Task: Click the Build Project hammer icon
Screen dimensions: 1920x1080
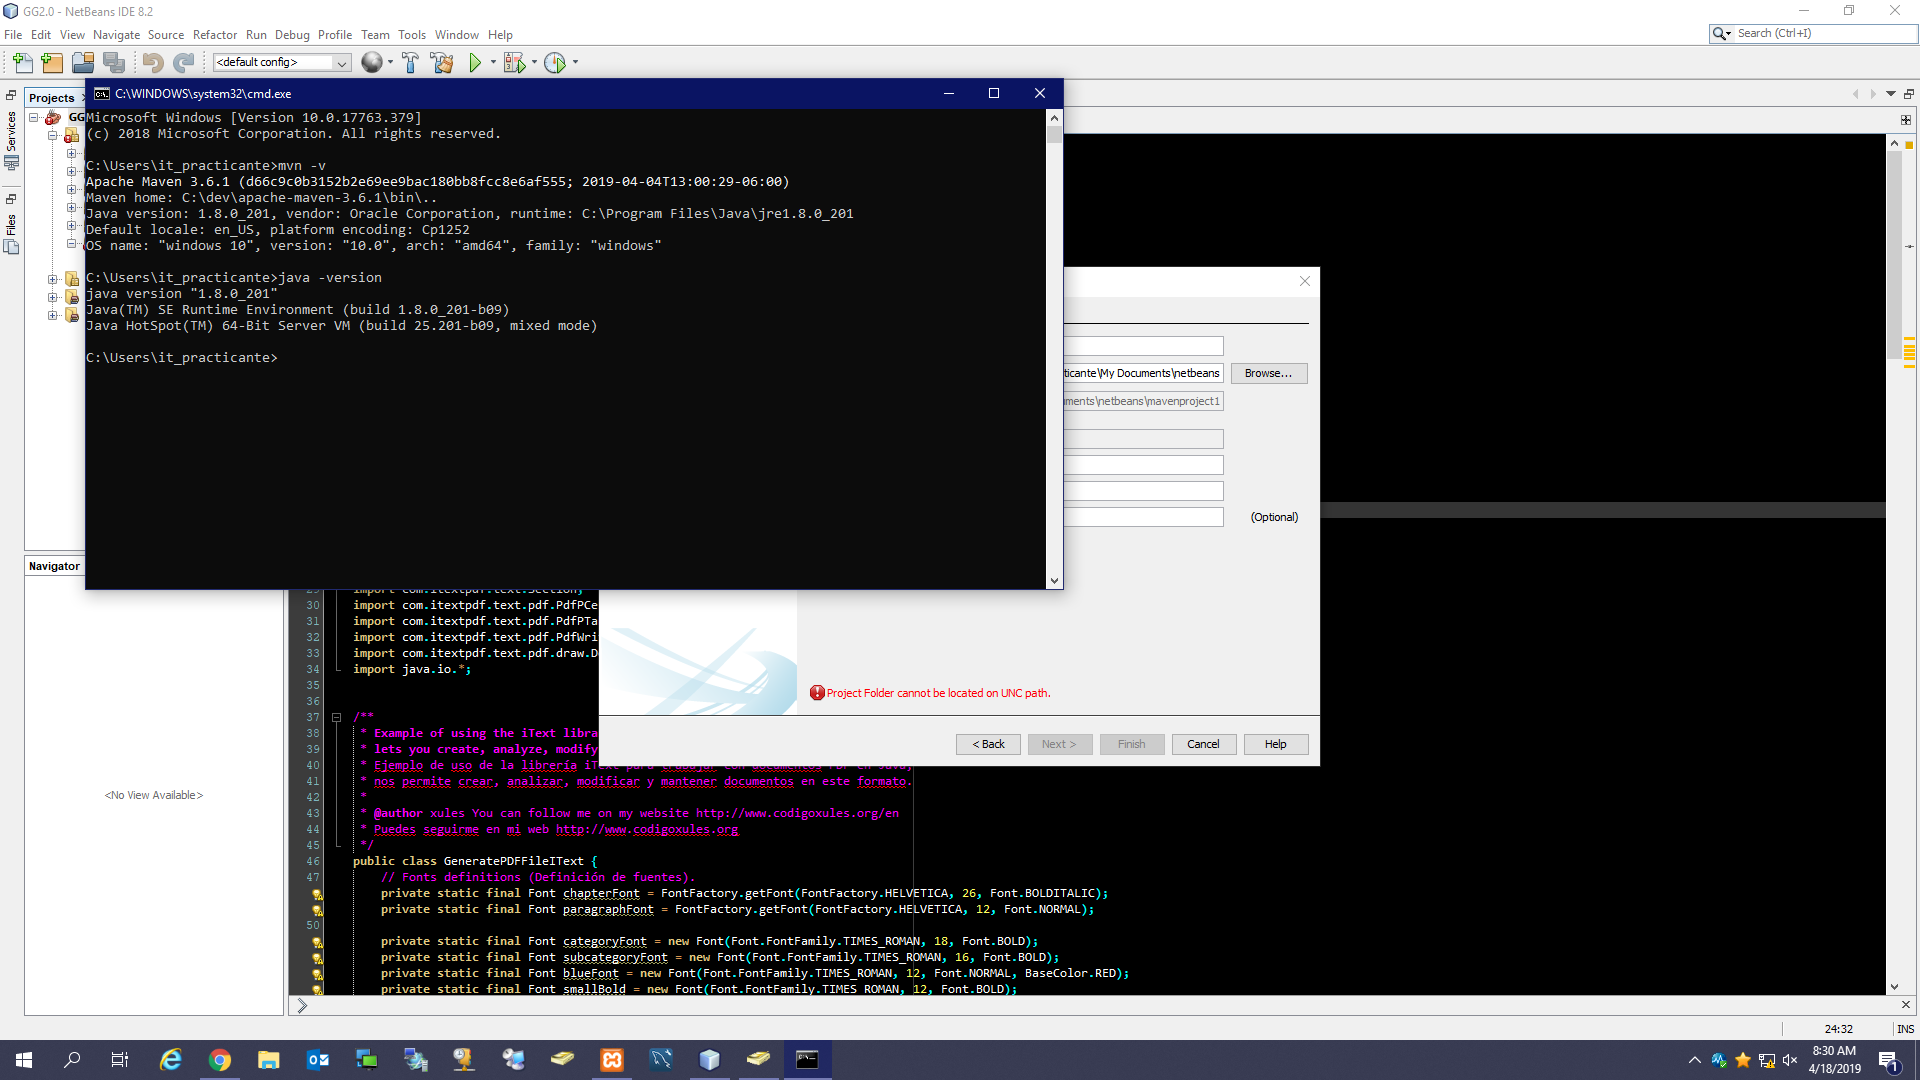Action: [x=410, y=63]
